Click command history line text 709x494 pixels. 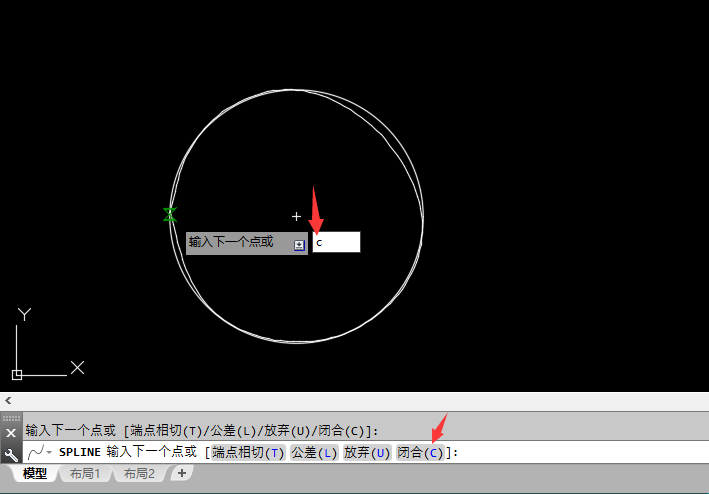point(202,430)
